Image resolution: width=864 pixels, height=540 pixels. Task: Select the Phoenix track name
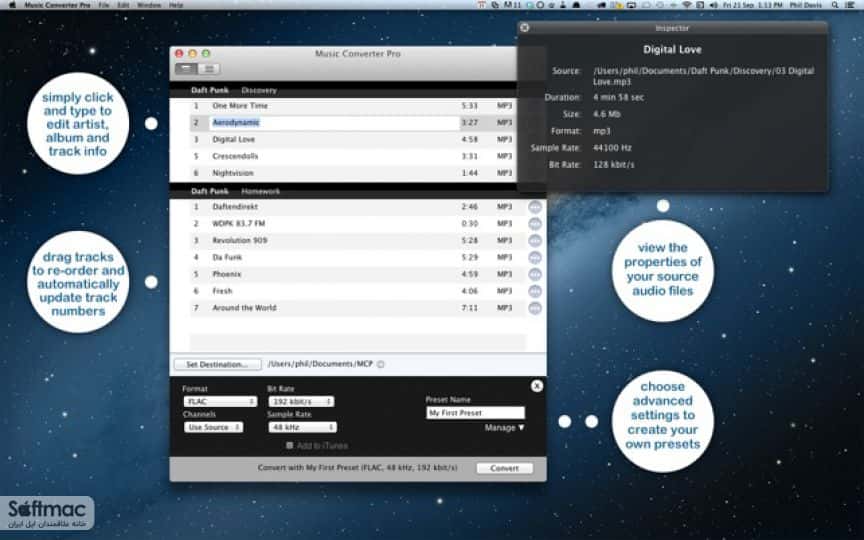pyautogui.click(x=226, y=274)
